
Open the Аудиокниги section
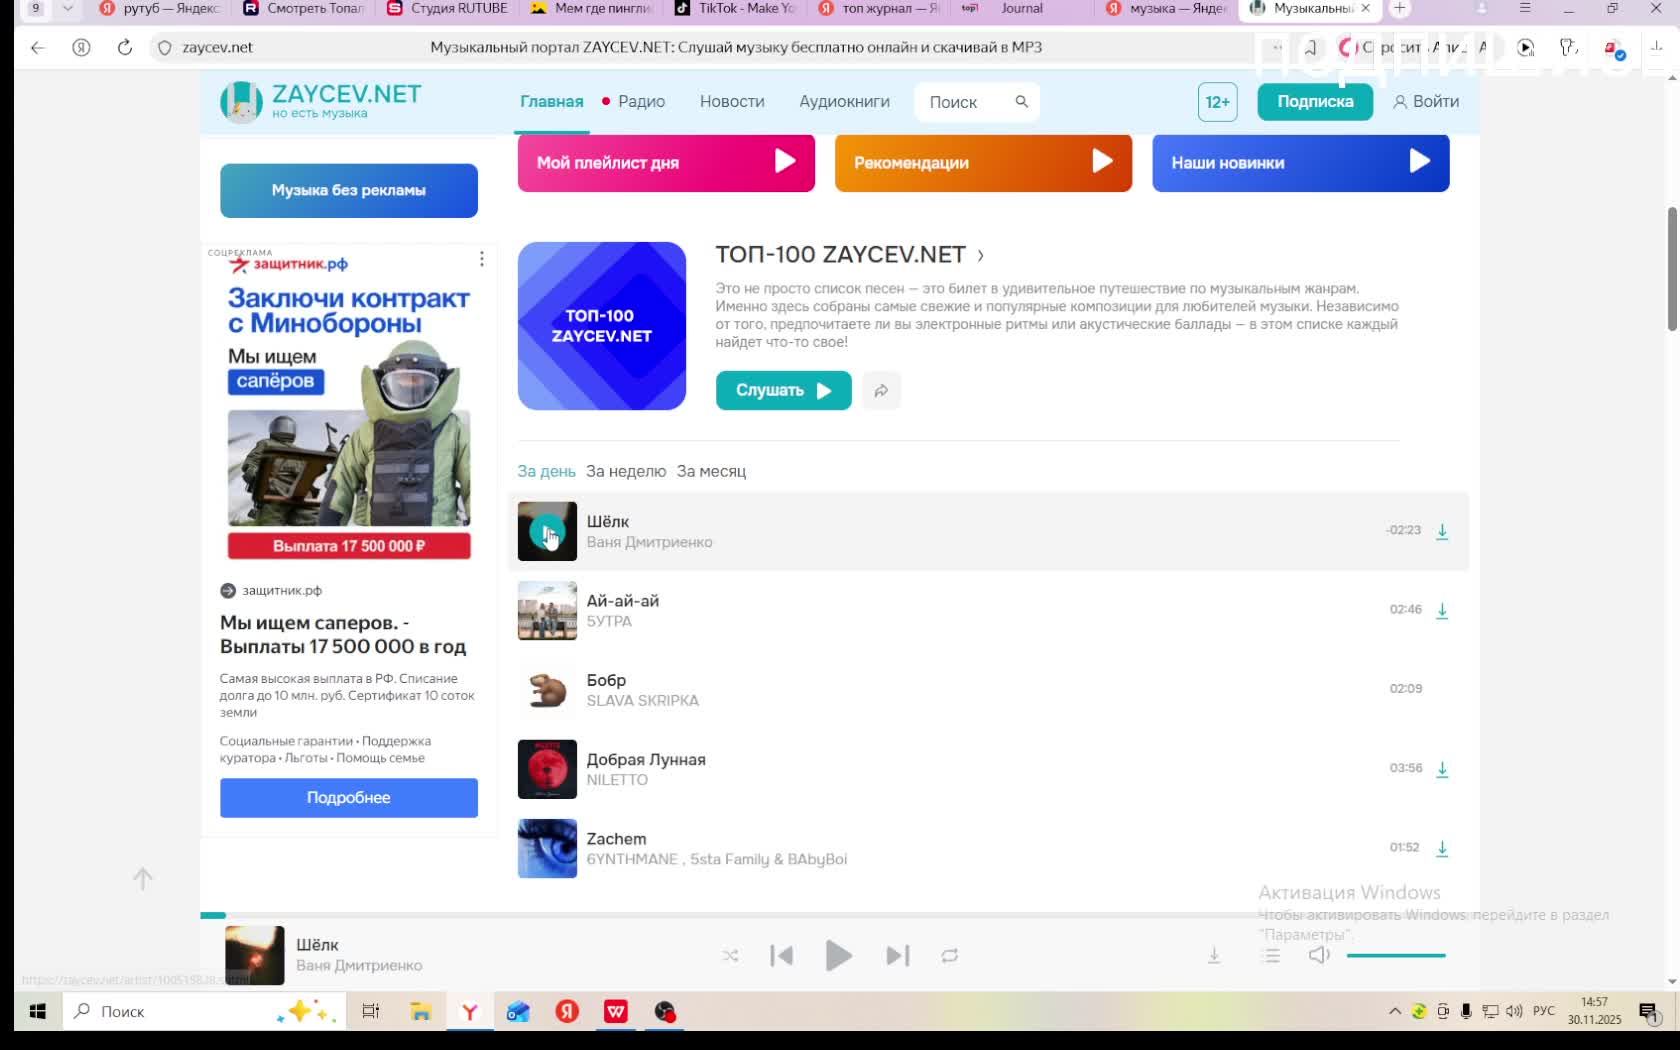(x=844, y=102)
